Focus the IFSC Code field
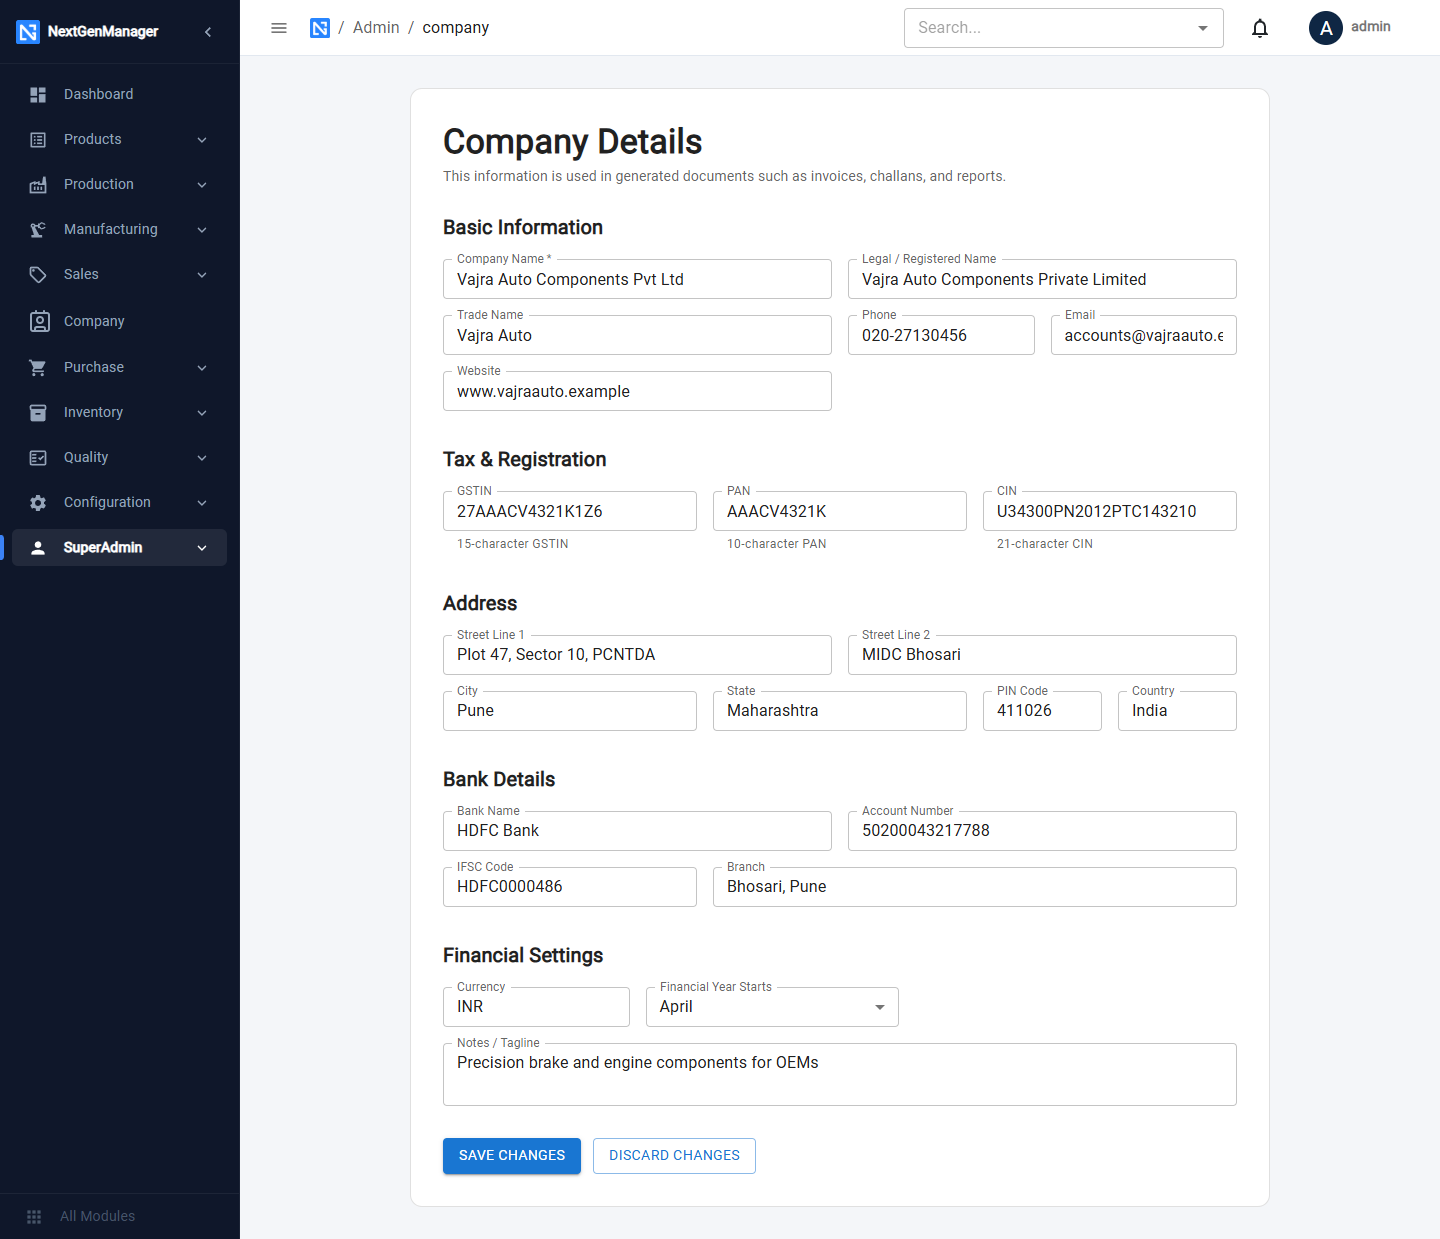The width and height of the screenshot is (1440, 1239). pyautogui.click(x=570, y=887)
